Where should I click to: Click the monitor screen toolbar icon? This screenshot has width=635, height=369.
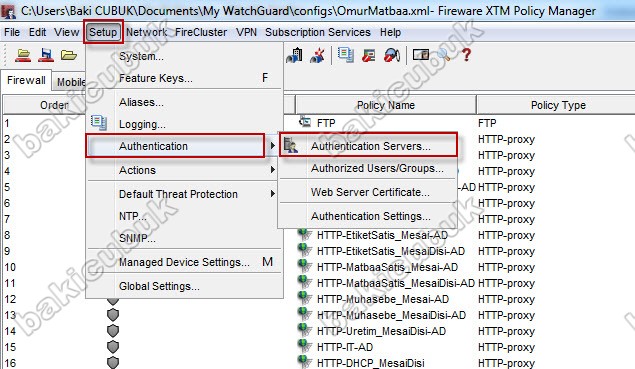421,54
